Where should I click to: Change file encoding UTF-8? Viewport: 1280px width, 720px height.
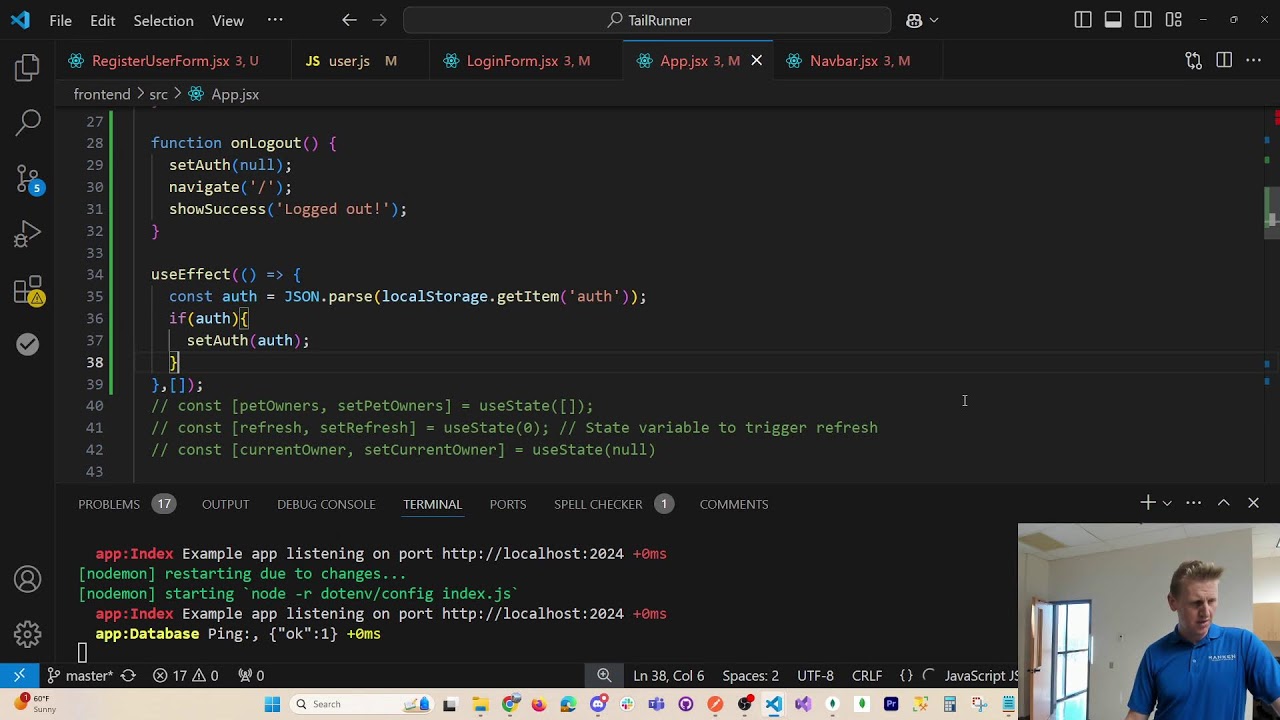(x=815, y=676)
